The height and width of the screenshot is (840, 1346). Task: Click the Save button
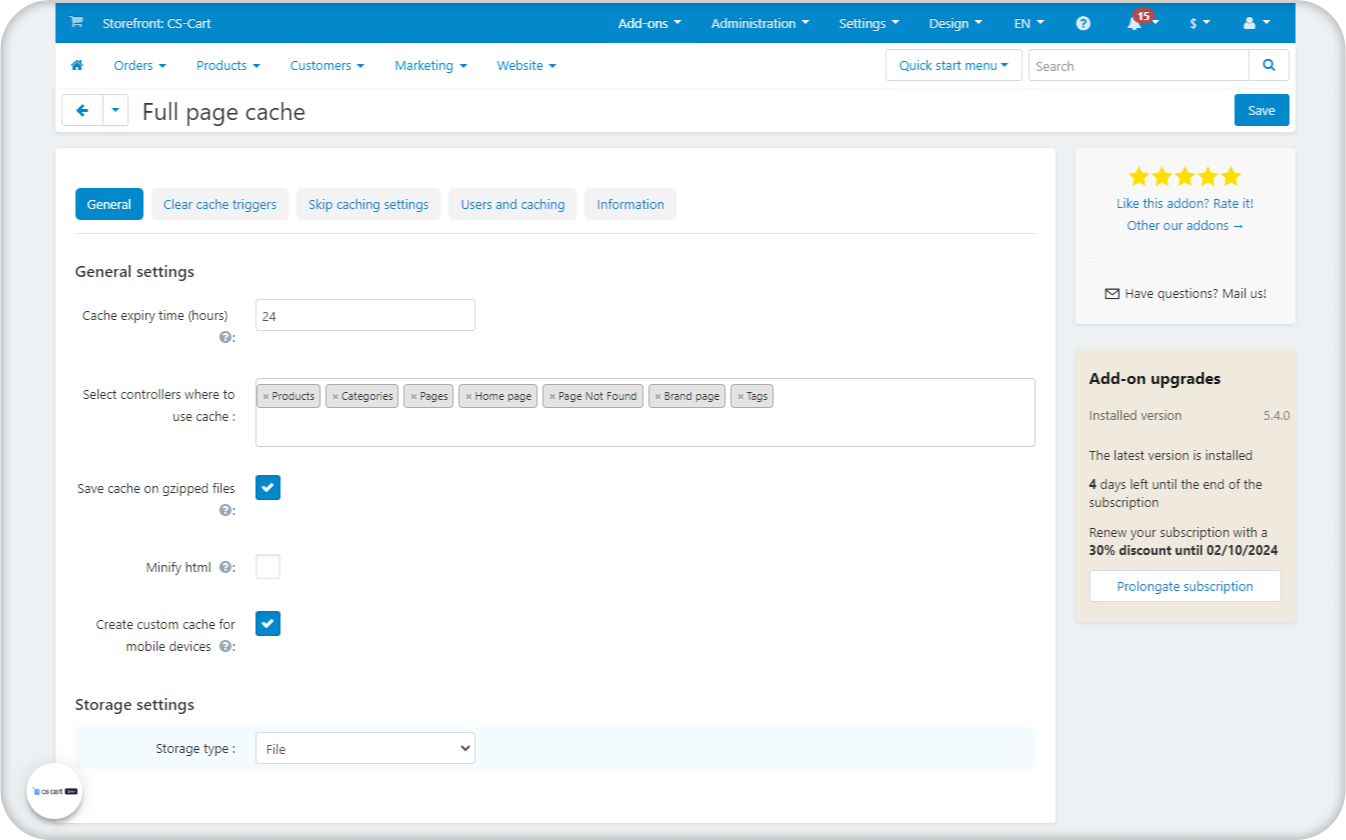(1261, 111)
